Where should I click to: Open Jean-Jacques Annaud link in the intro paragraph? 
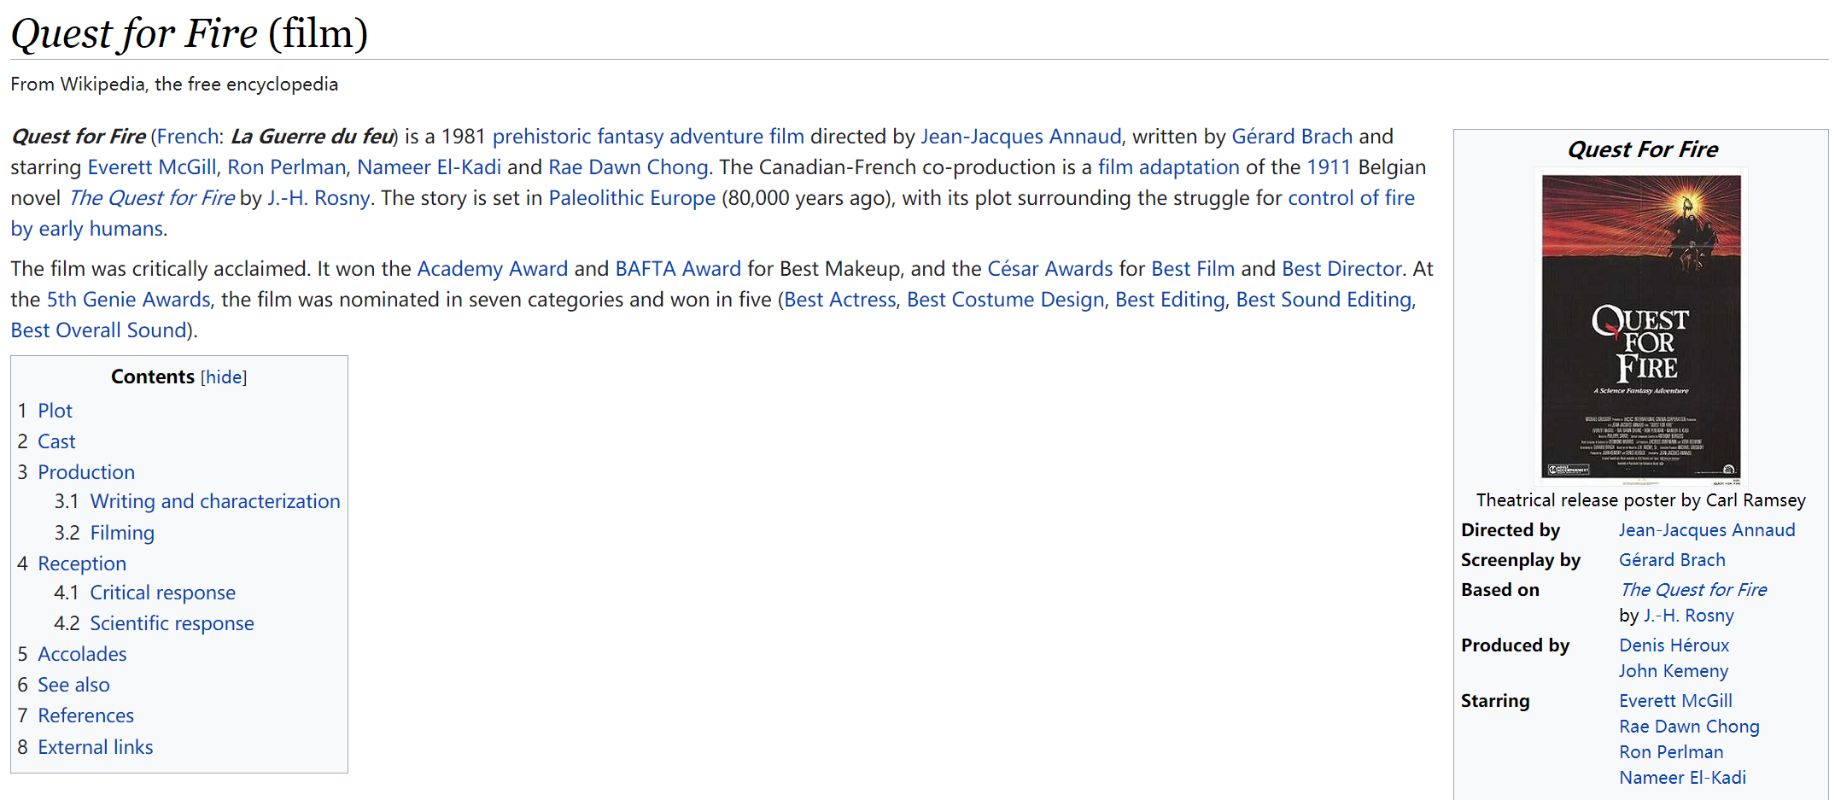click(x=1021, y=136)
